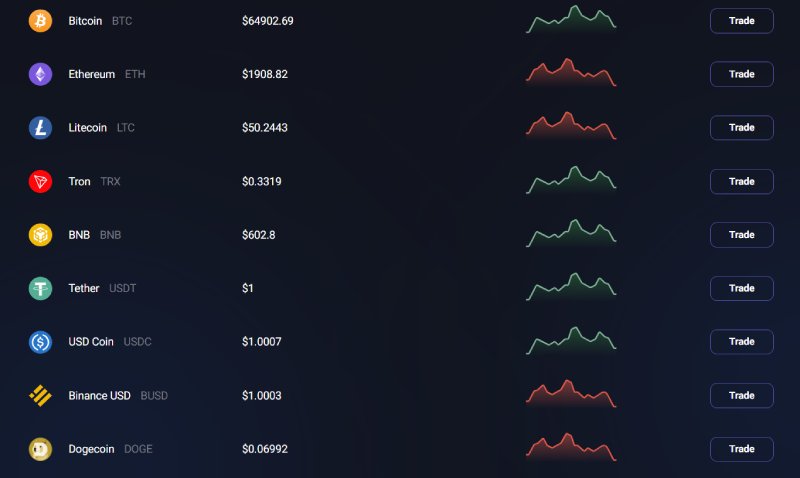This screenshot has height=478, width=800.
Task: Click the Dogecoin name label
Action: pos(91,449)
